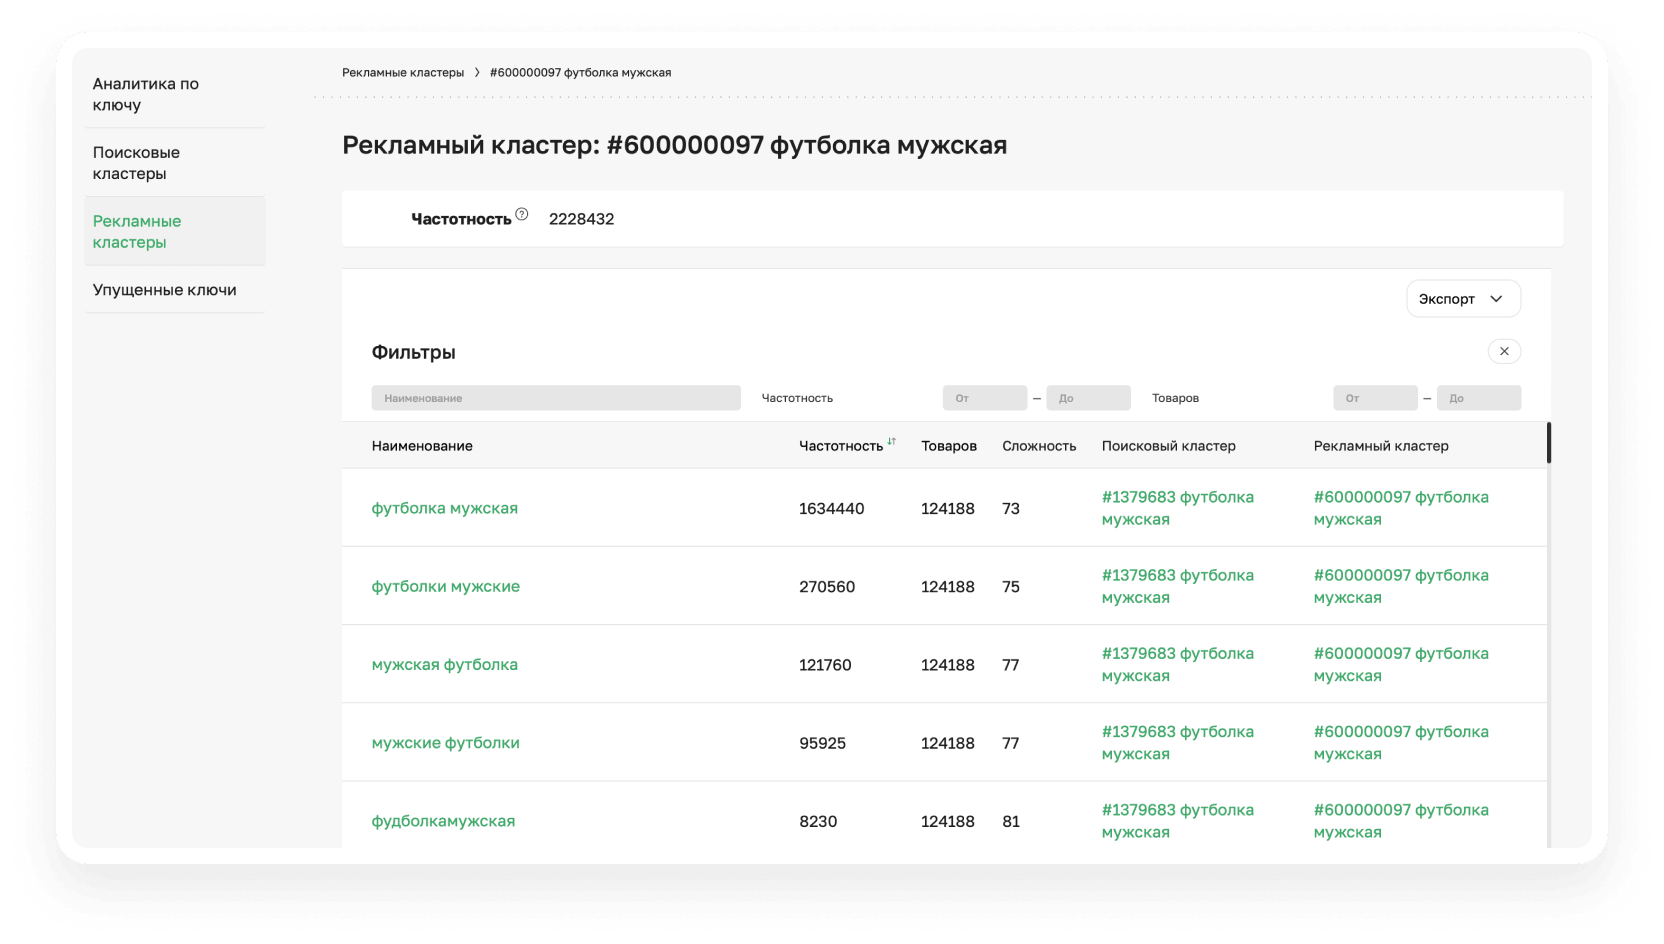1664x944 pixels.
Task: Click the Наименование filter input field
Action: coord(556,398)
